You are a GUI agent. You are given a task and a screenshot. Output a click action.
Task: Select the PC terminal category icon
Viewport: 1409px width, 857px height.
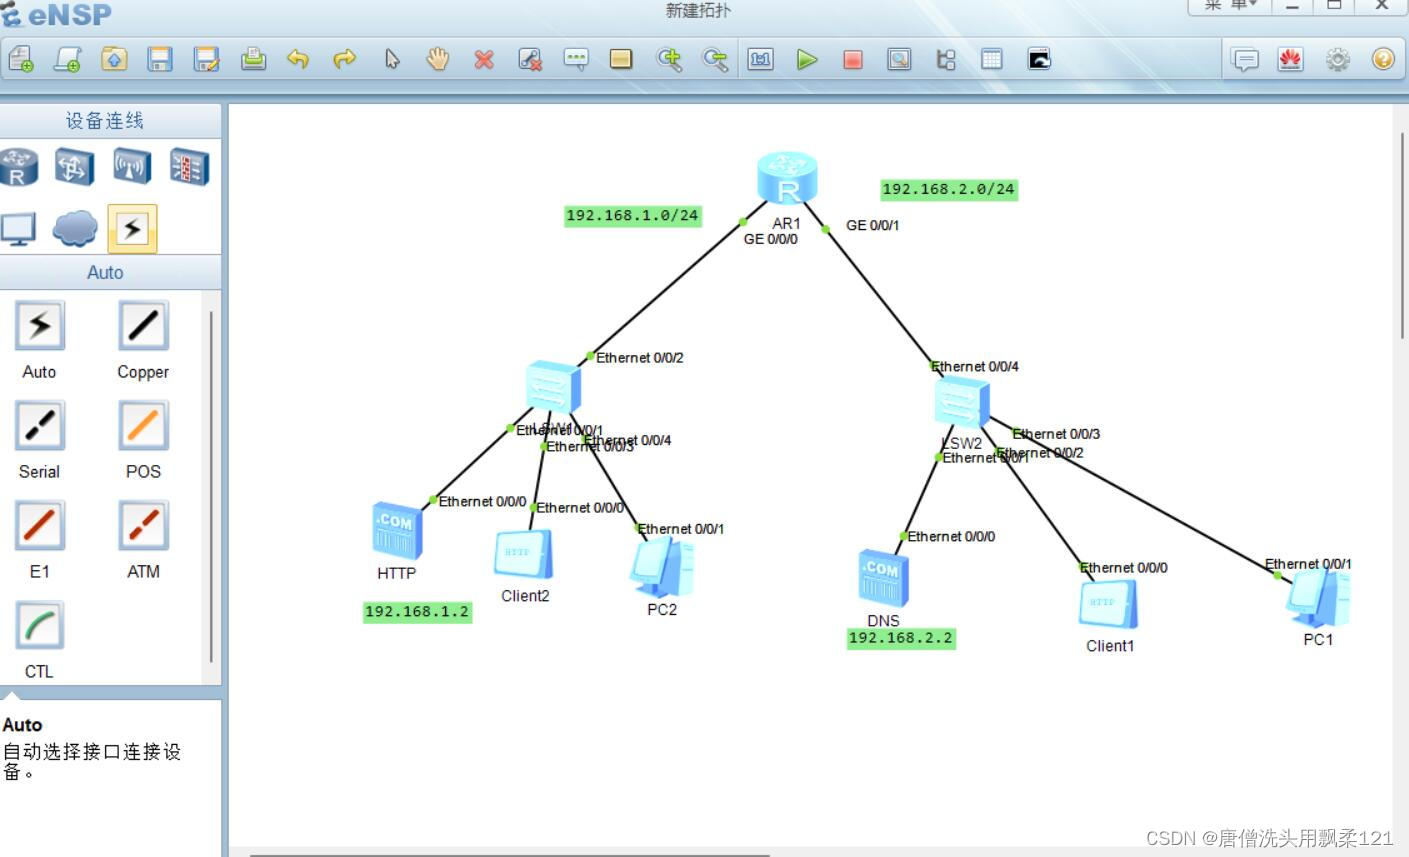click(18, 228)
